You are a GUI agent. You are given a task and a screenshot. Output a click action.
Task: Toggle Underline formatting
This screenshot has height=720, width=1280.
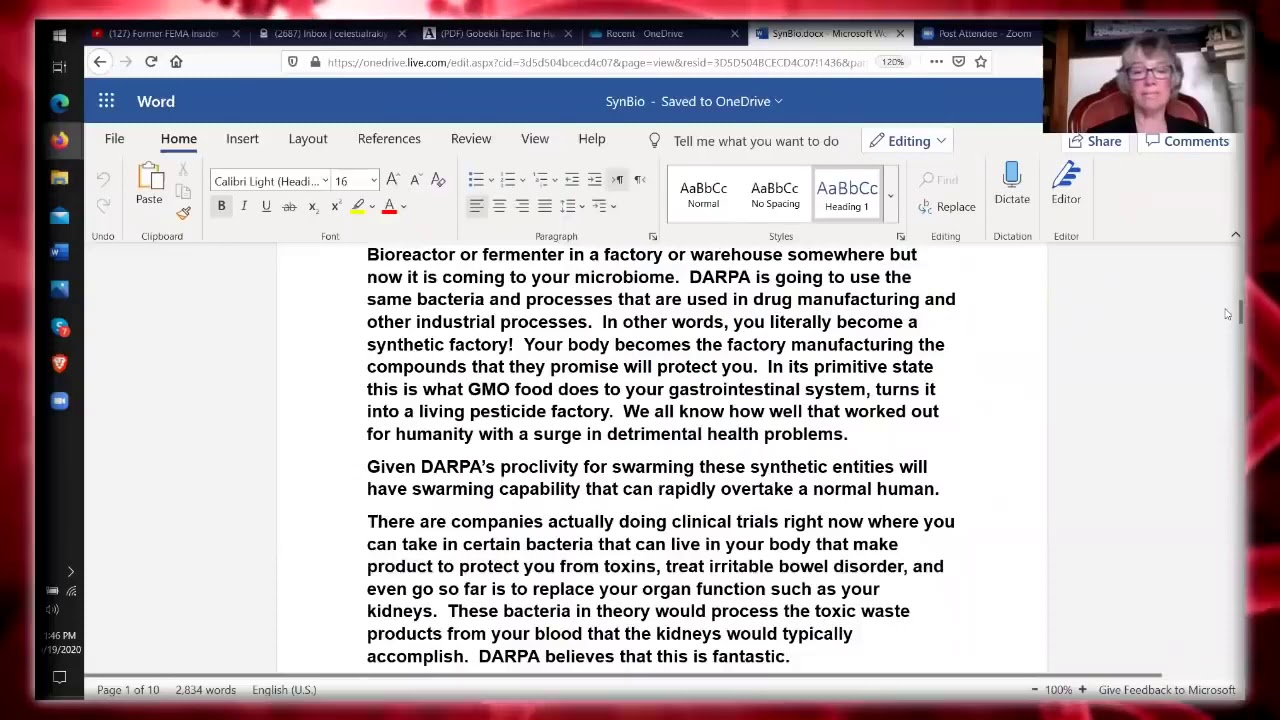pyautogui.click(x=266, y=206)
